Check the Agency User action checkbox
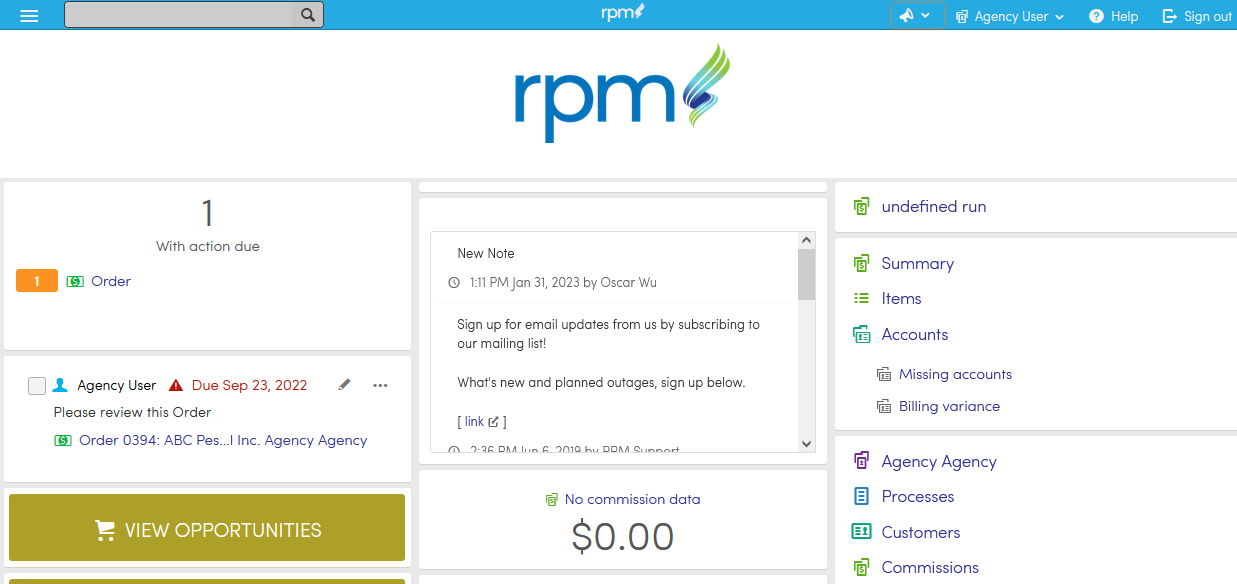Viewport: 1237px width, 584px height. click(37, 385)
